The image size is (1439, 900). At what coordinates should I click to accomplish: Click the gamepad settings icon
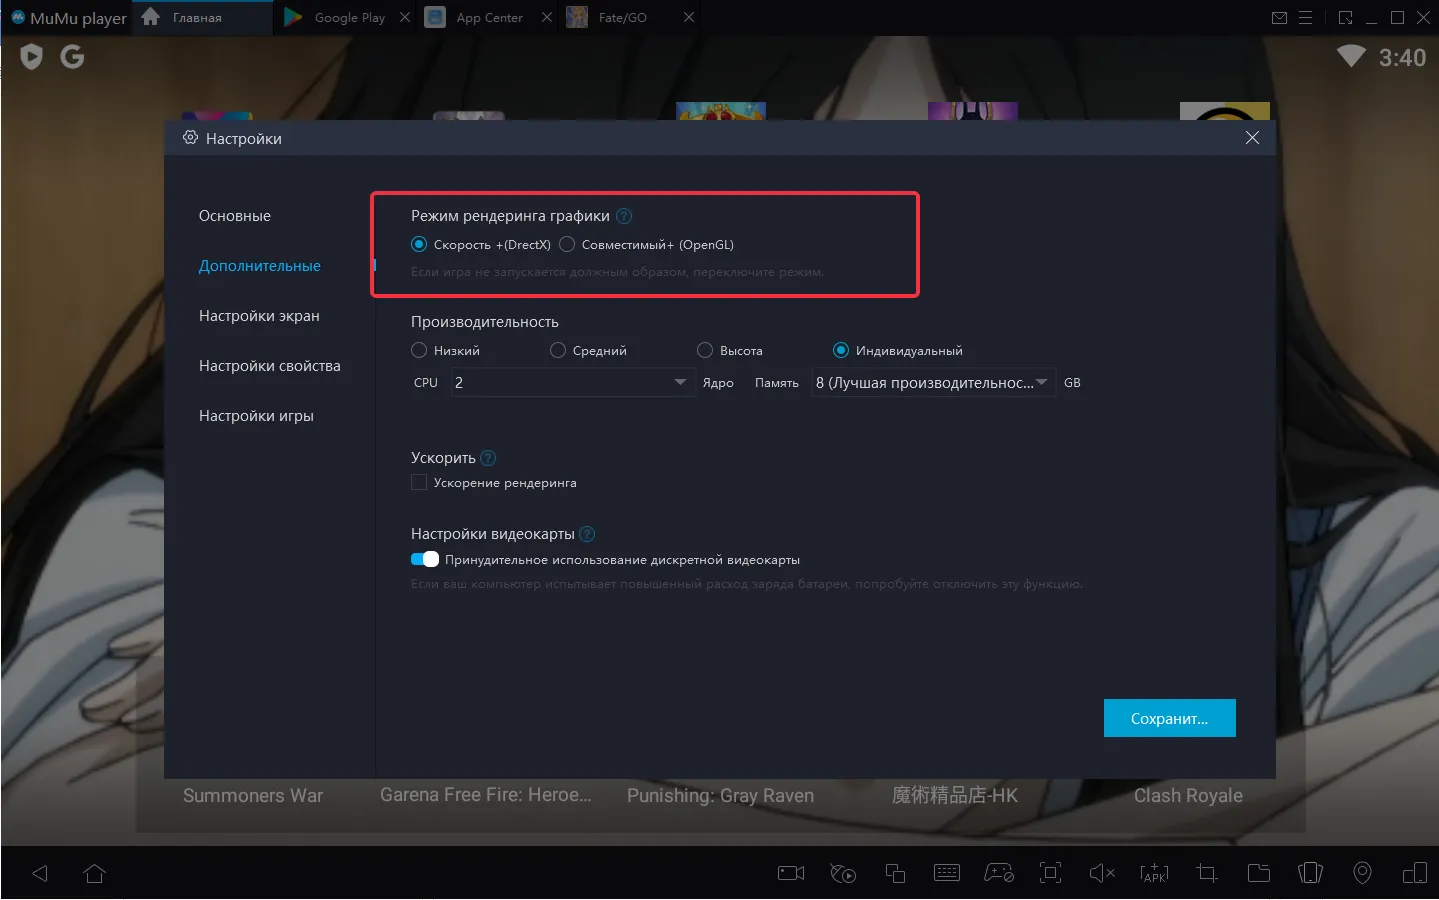999,873
